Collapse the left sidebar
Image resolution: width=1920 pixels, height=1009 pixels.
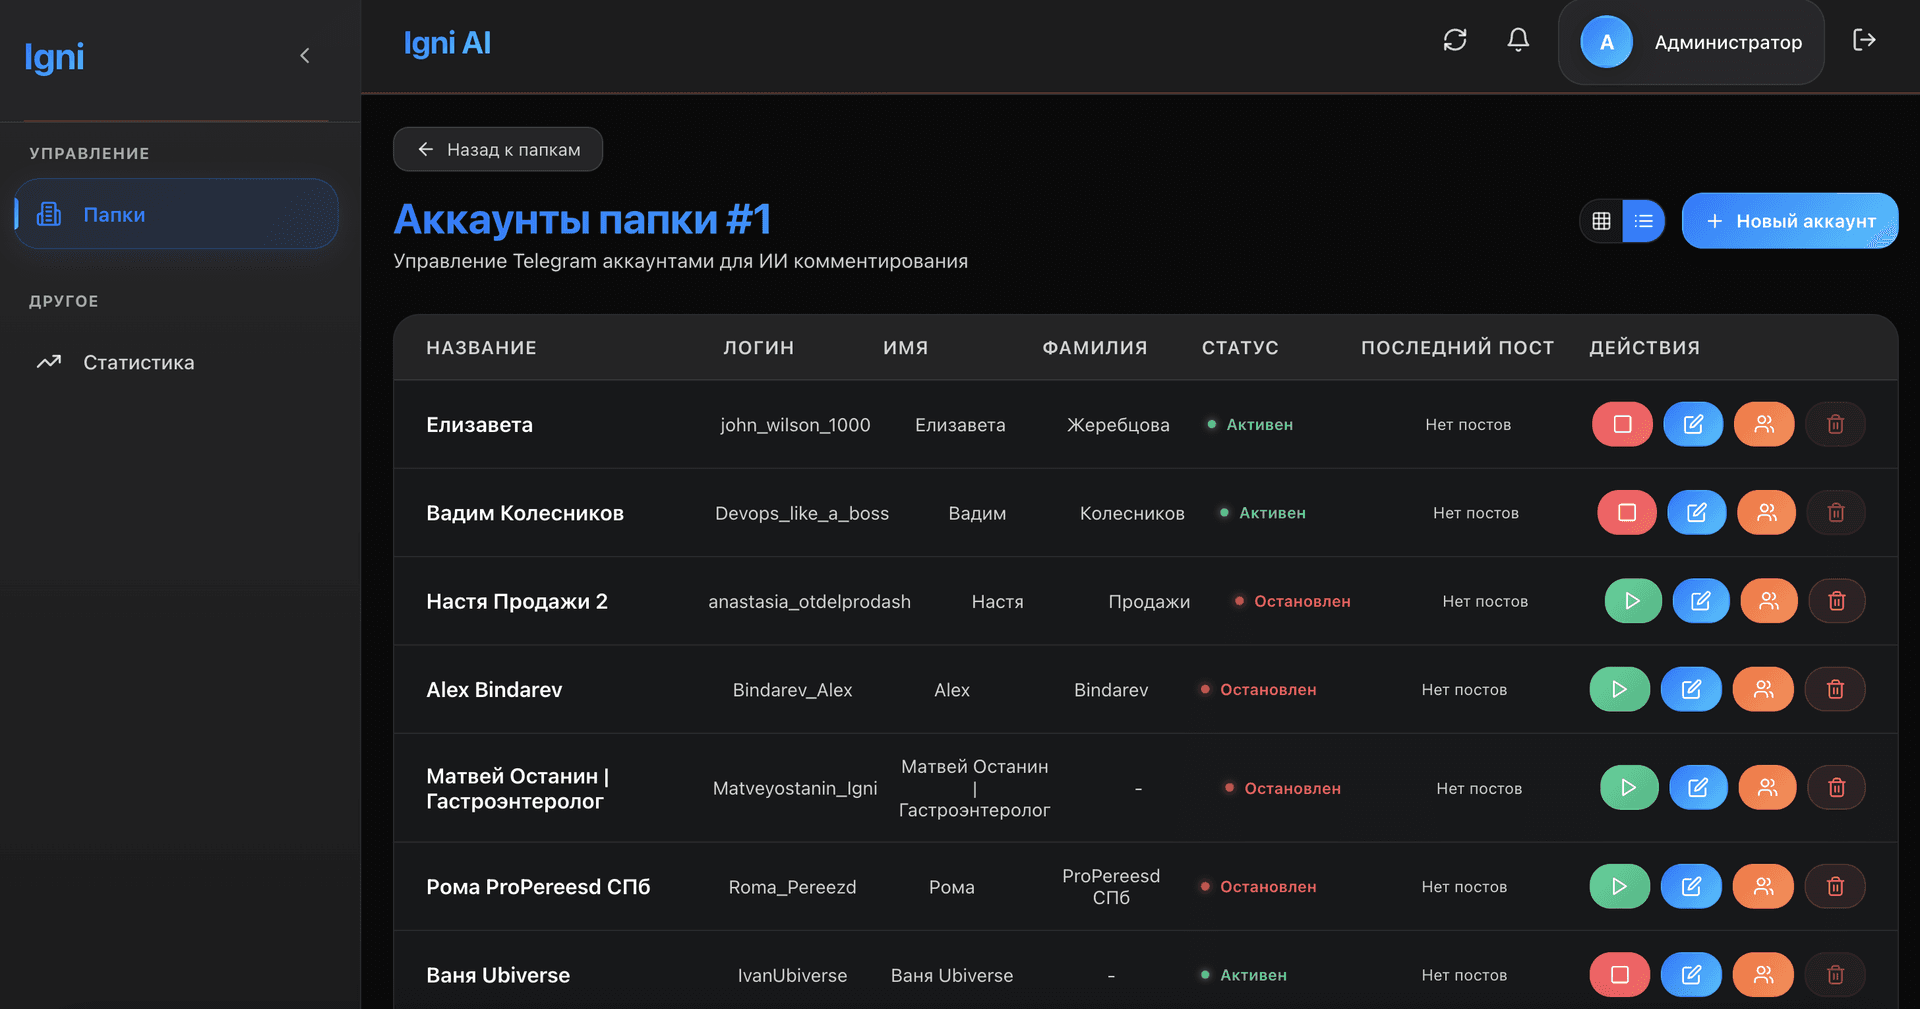(x=305, y=55)
